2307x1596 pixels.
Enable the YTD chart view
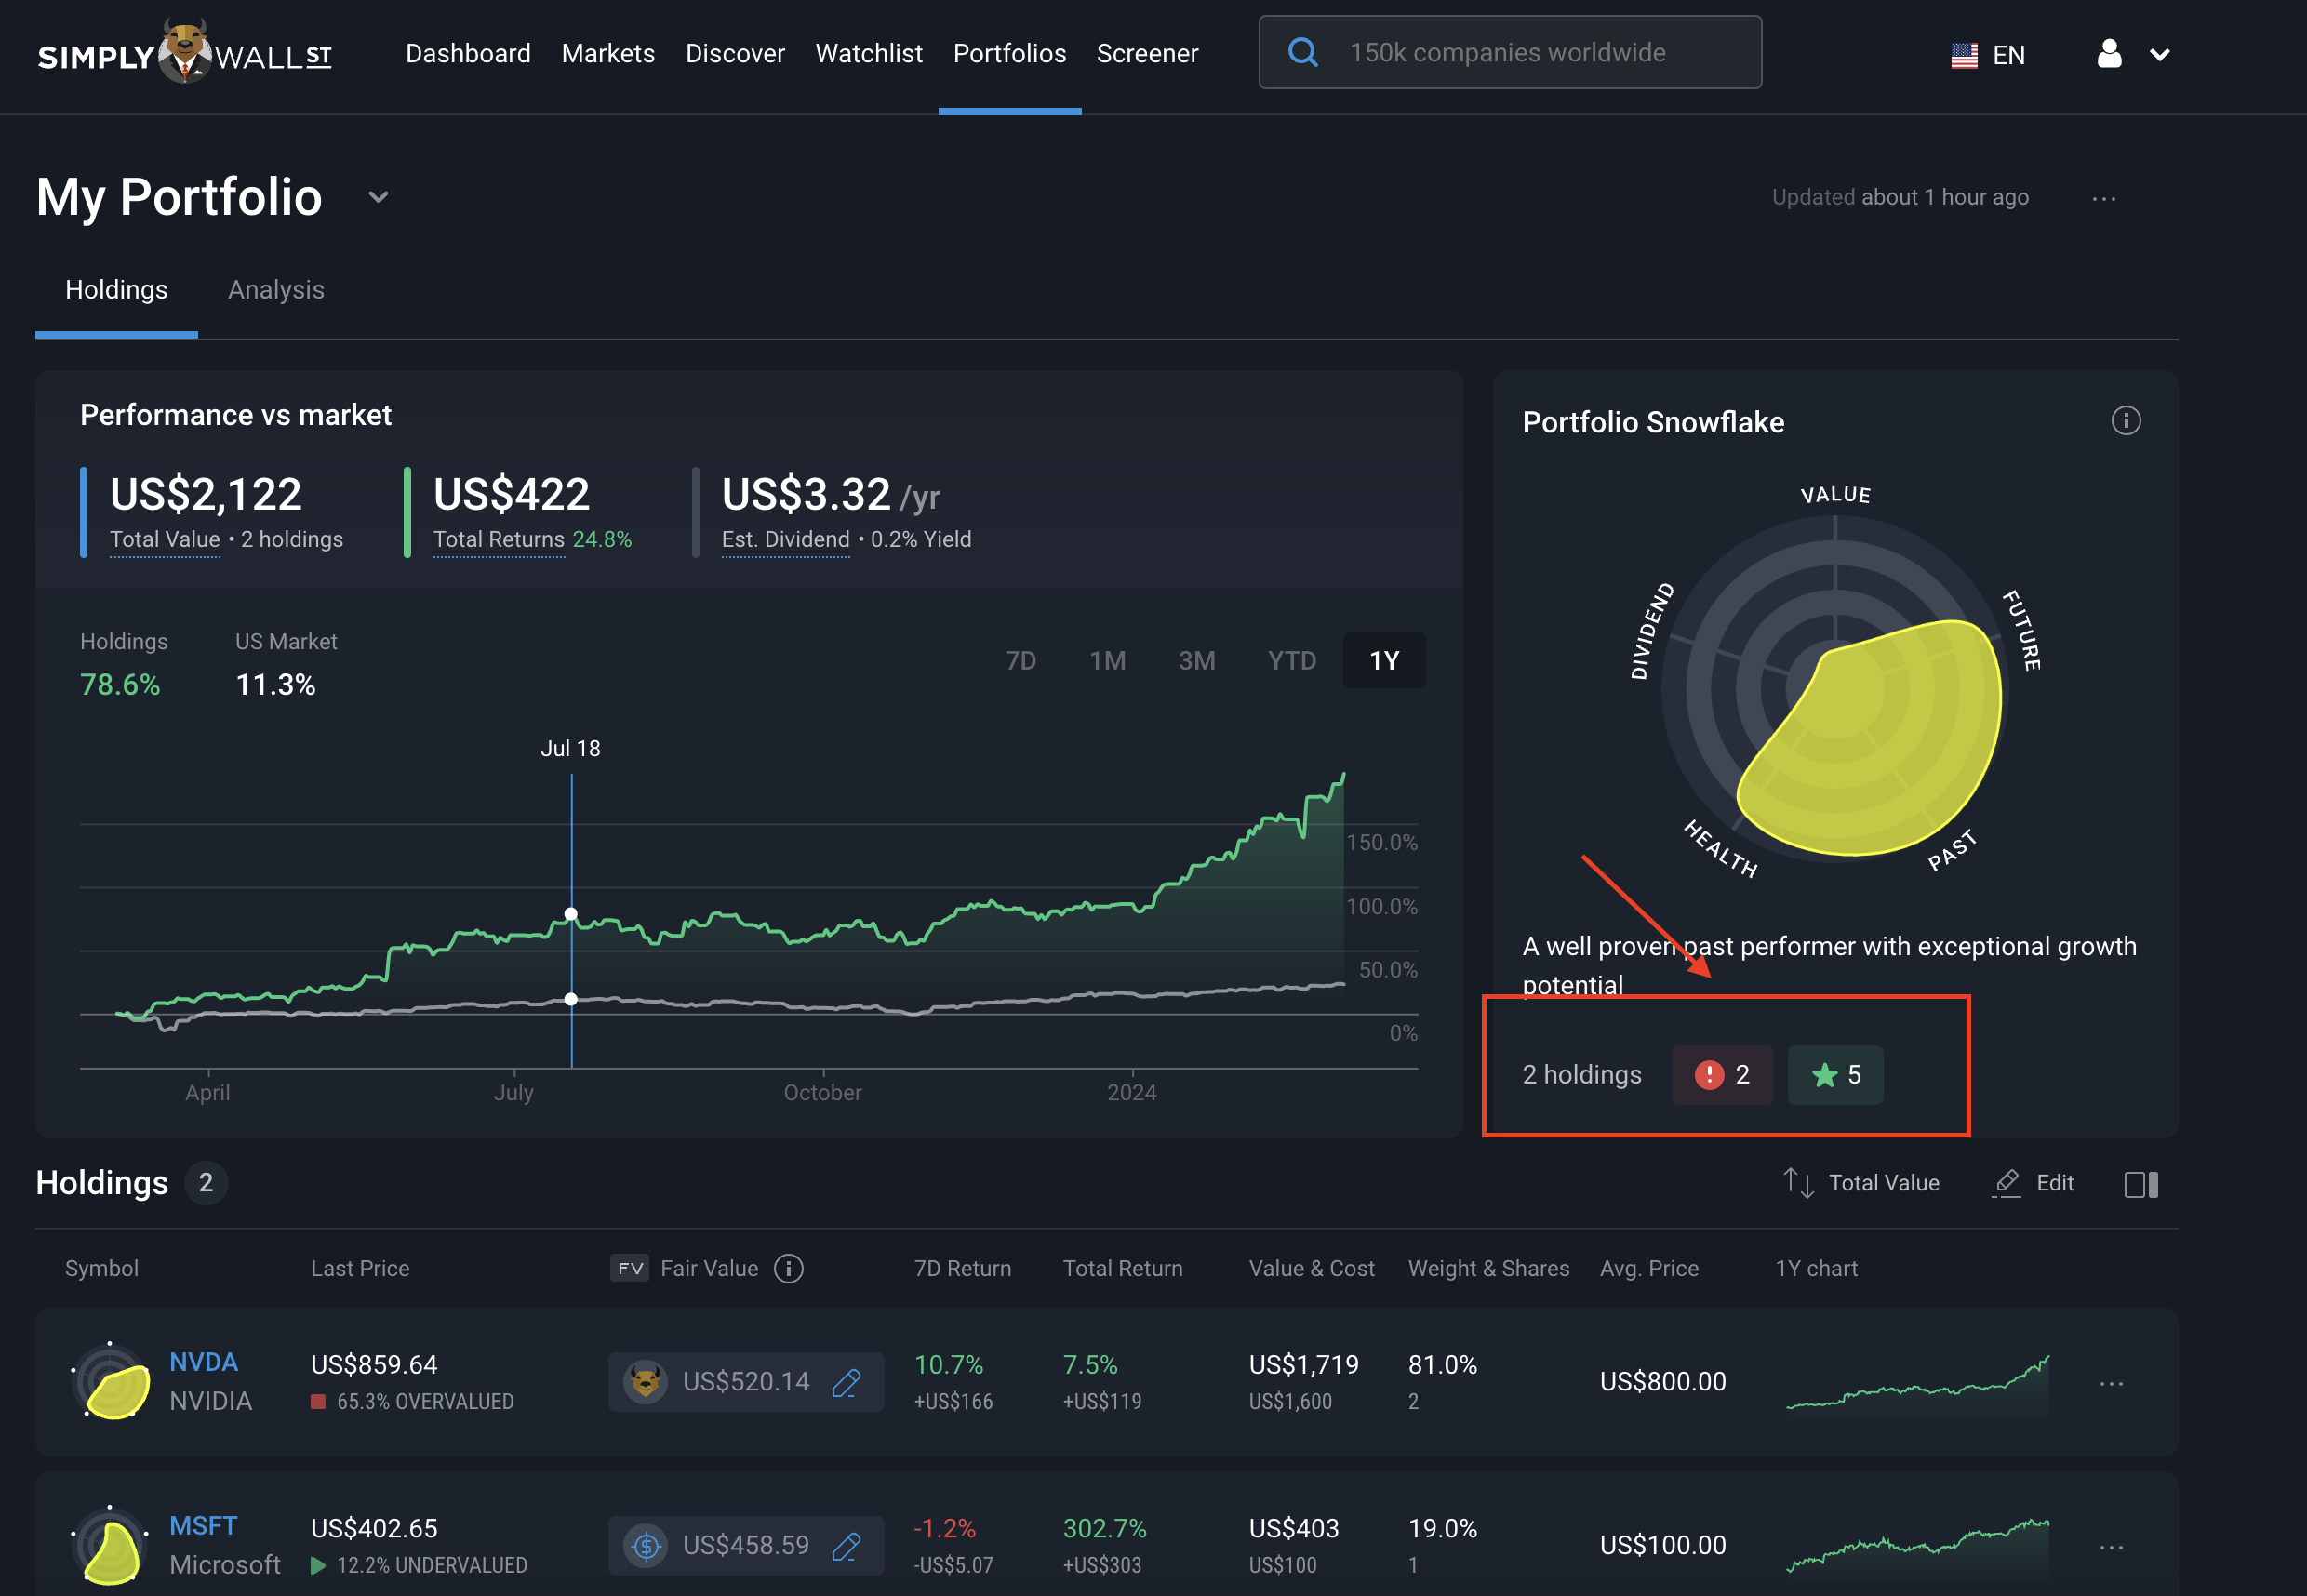coord(1291,660)
